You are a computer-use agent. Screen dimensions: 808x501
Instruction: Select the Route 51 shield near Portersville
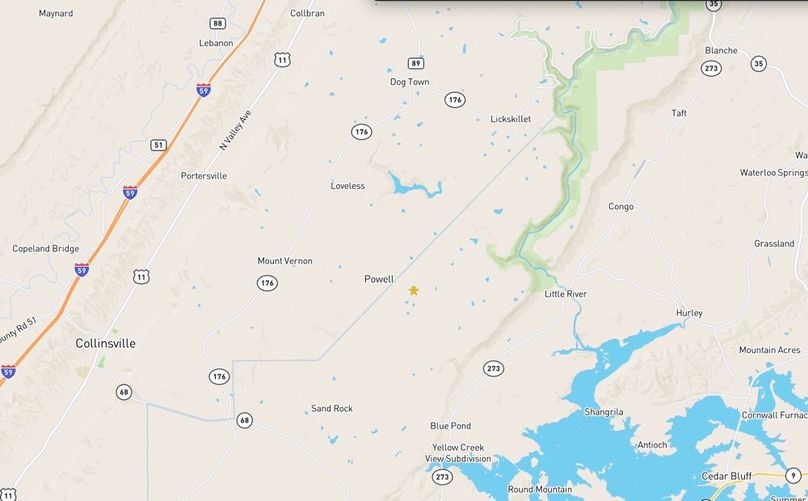tap(158, 145)
